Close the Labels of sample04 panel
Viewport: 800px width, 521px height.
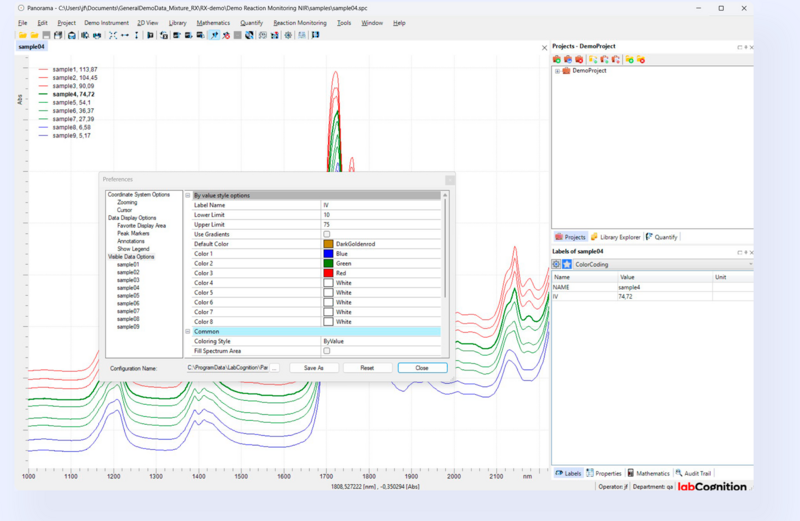(752, 252)
